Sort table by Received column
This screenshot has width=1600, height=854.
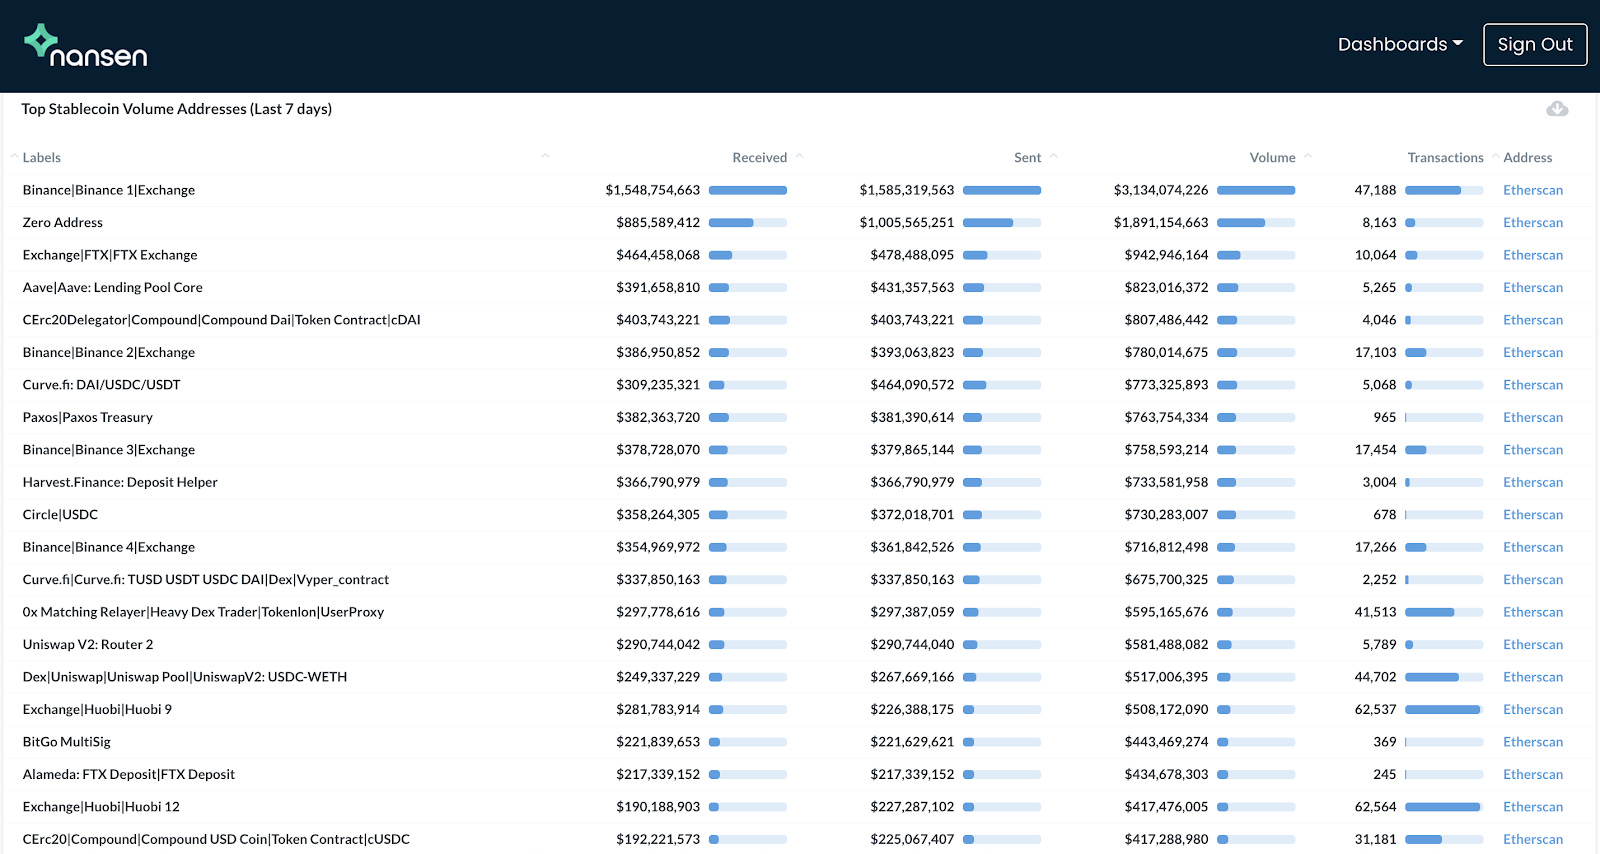coord(760,157)
